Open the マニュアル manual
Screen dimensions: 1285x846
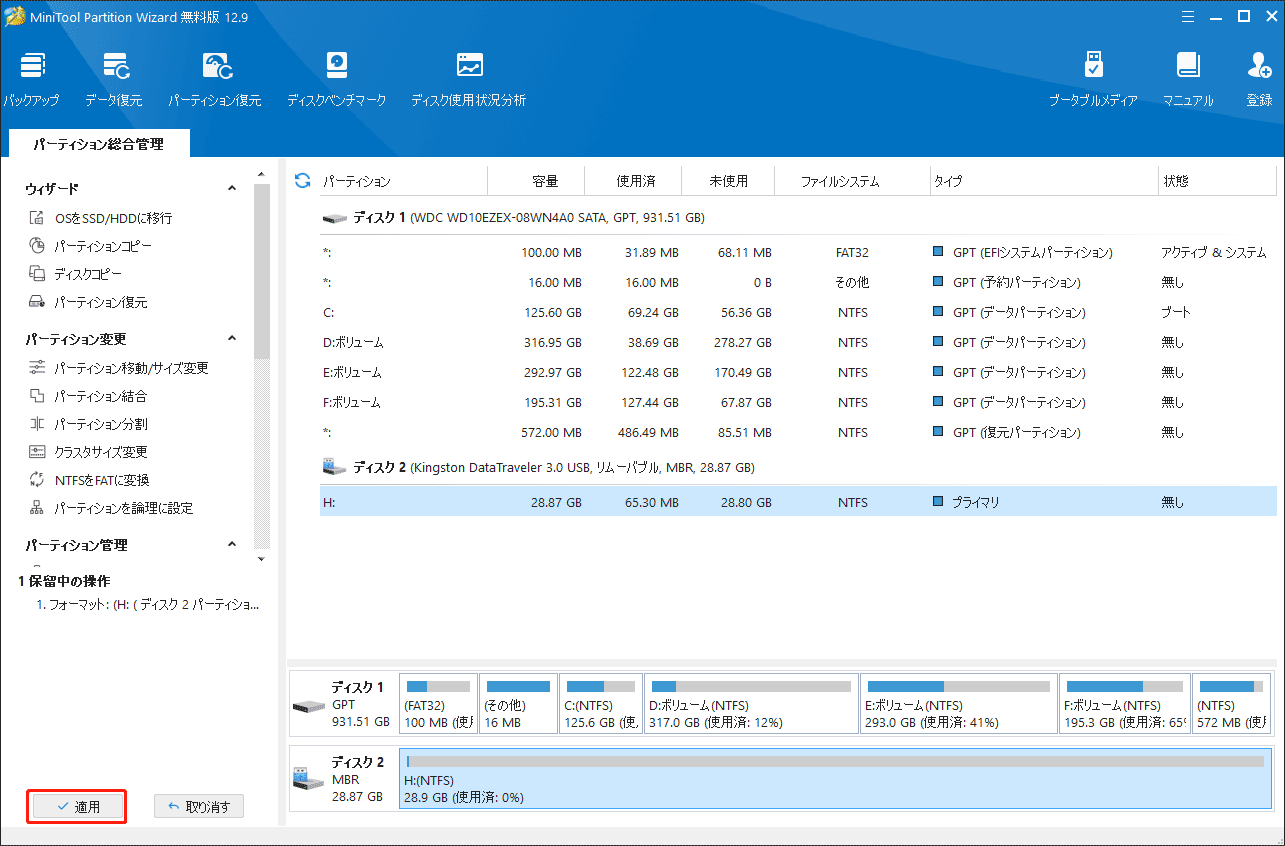[x=1188, y=80]
